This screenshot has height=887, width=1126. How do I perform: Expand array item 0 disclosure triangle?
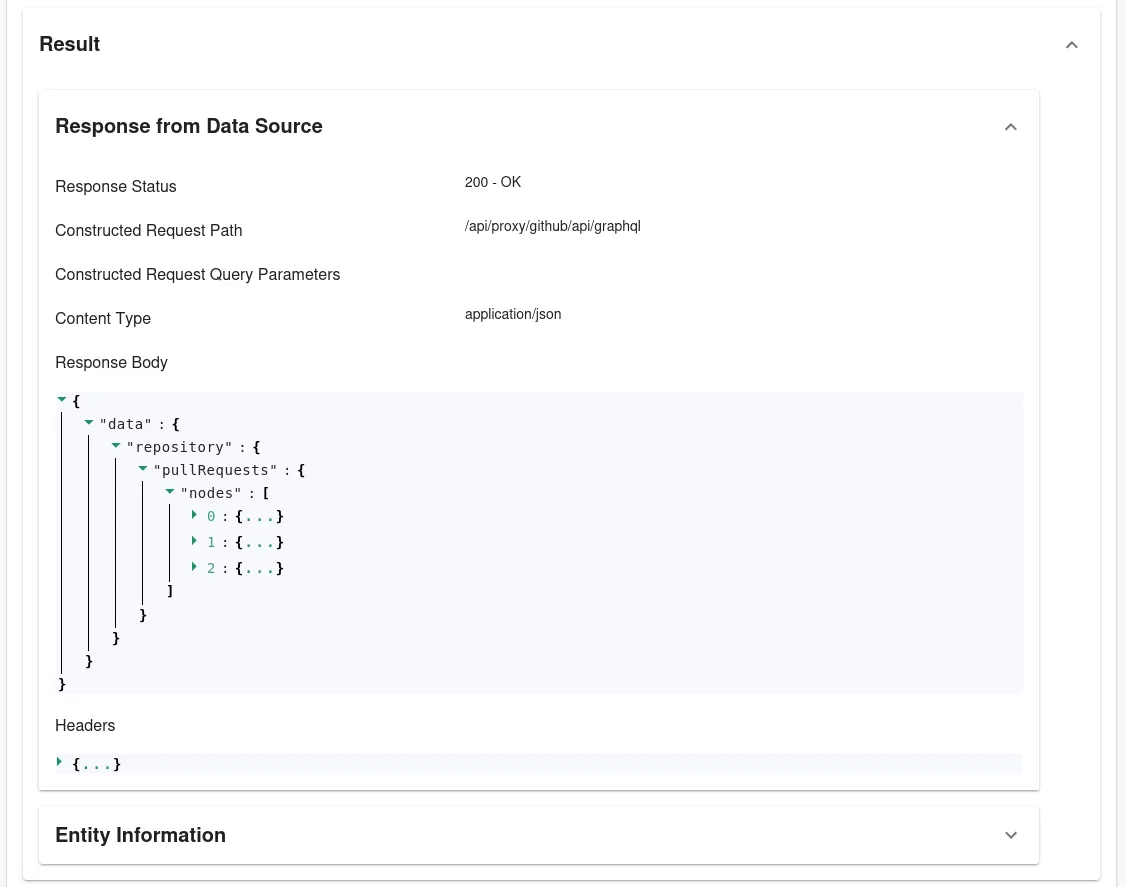[x=195, y=515]
